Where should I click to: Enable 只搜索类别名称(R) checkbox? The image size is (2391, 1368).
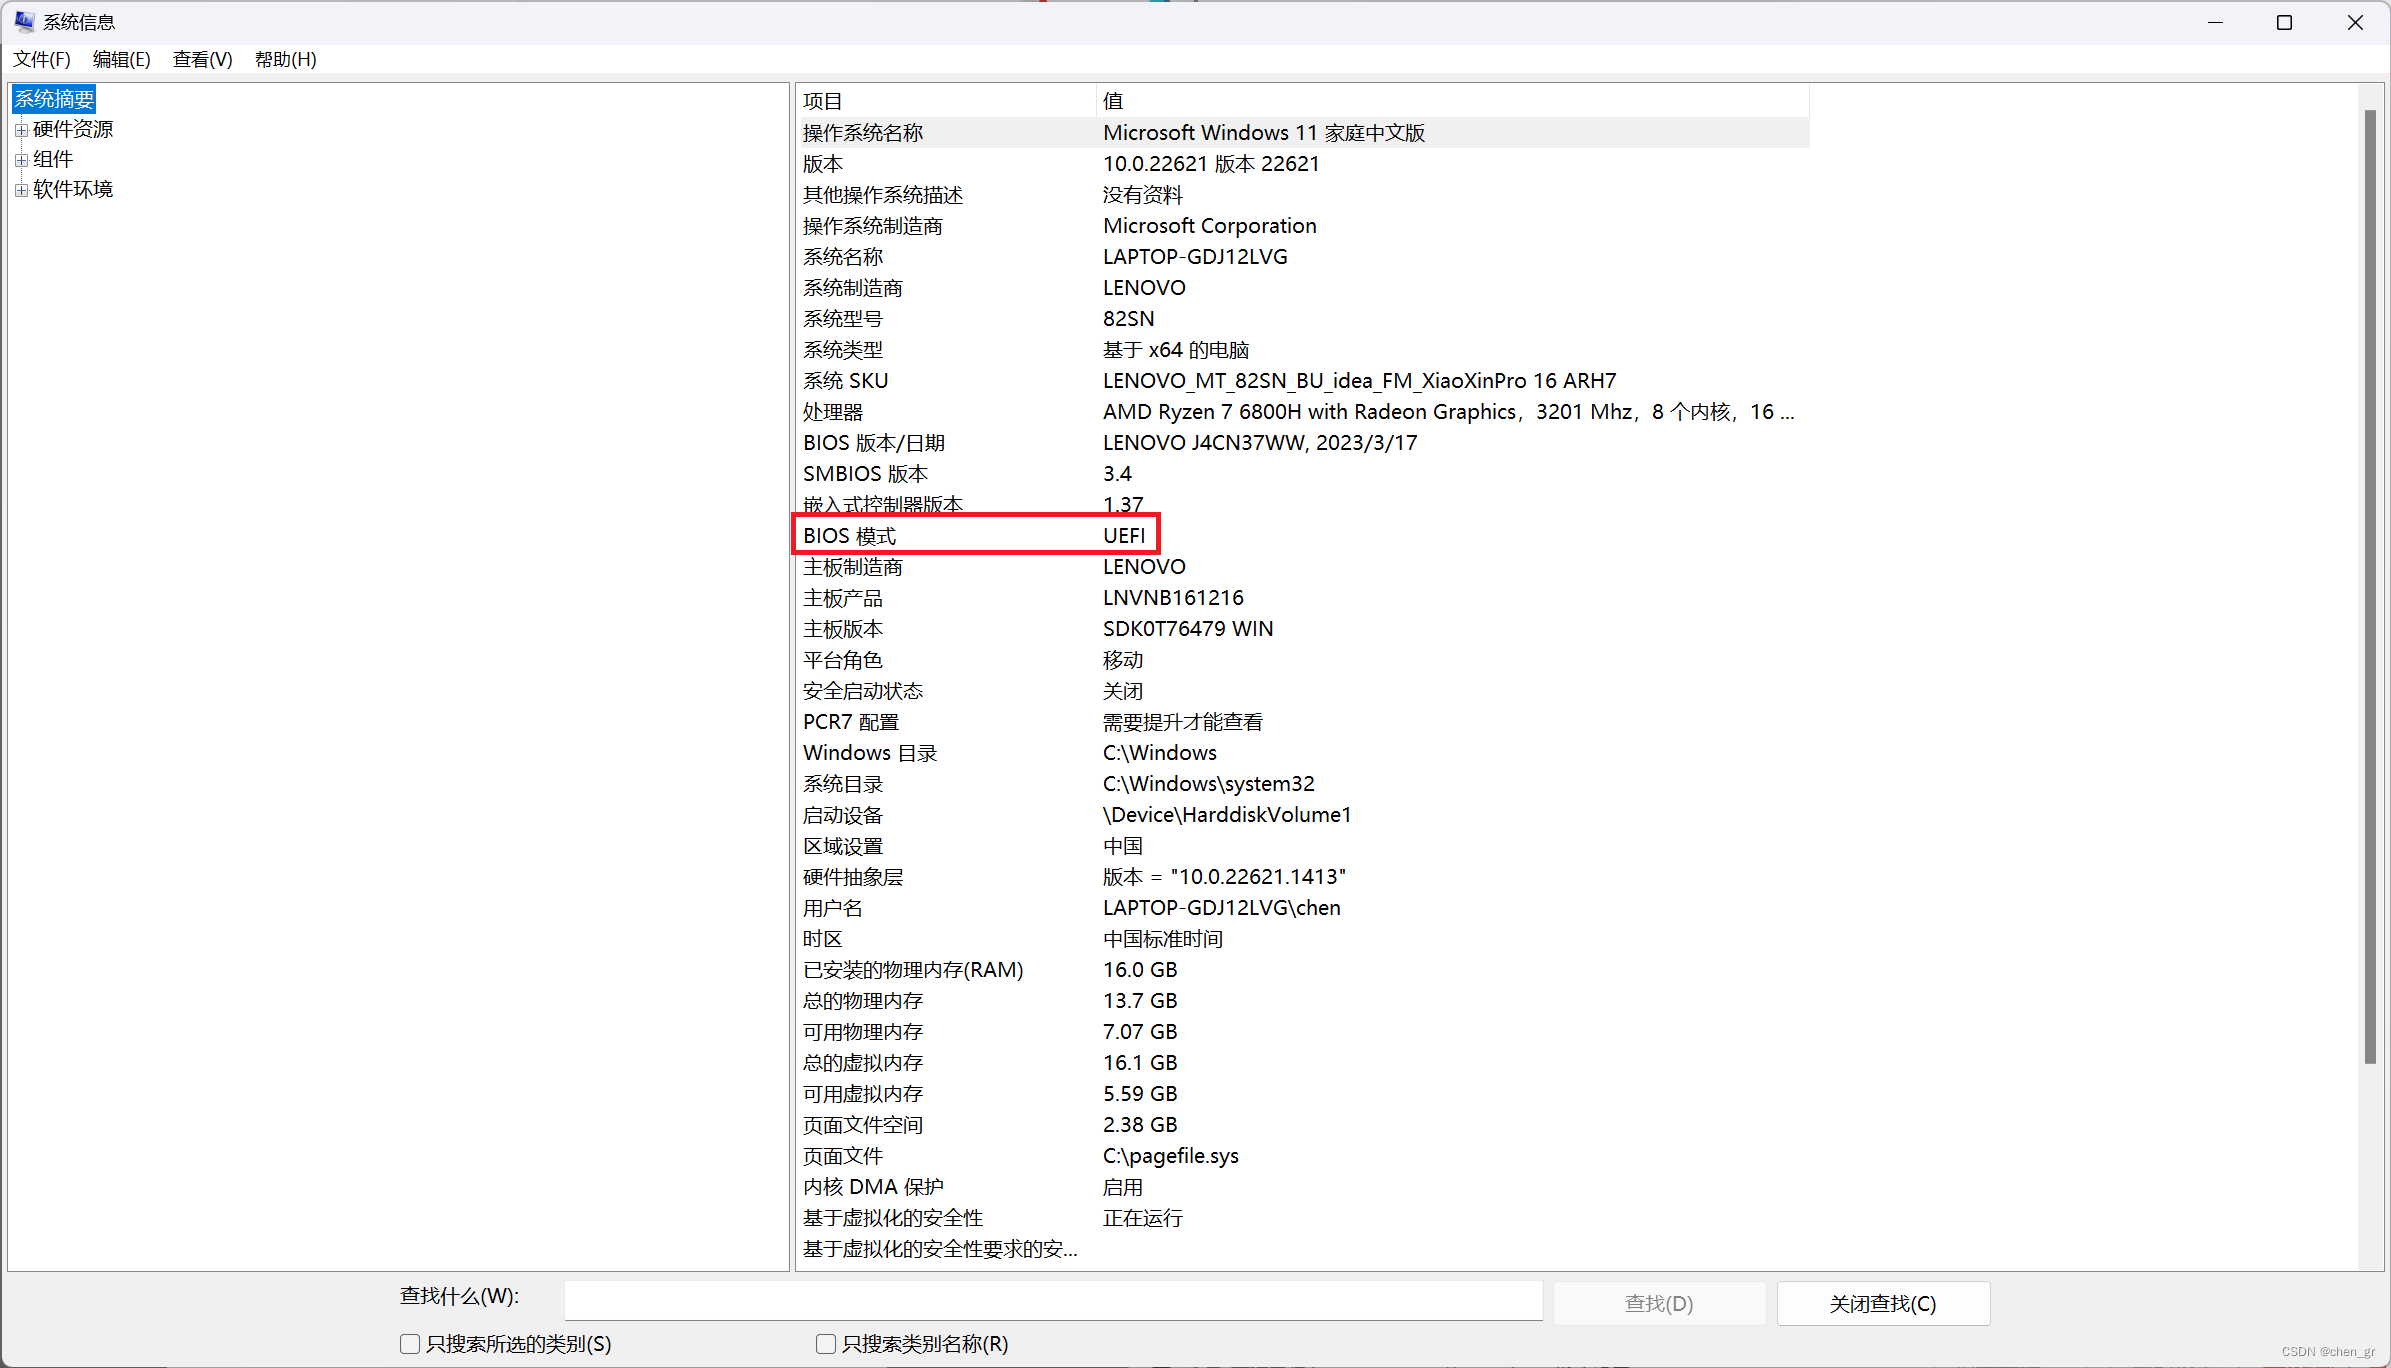click(825, 1344)
